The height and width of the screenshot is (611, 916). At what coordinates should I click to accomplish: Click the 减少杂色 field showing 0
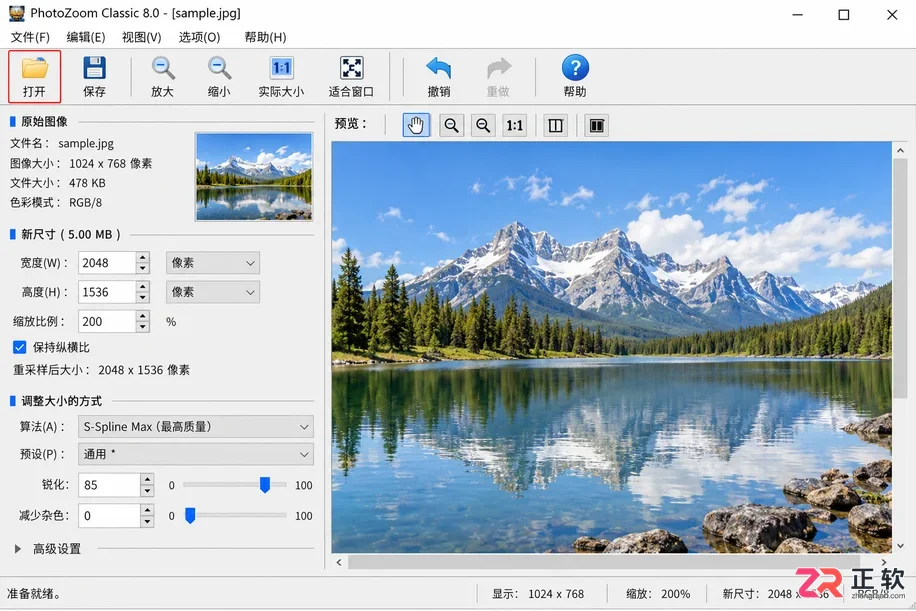coord(110,515)
